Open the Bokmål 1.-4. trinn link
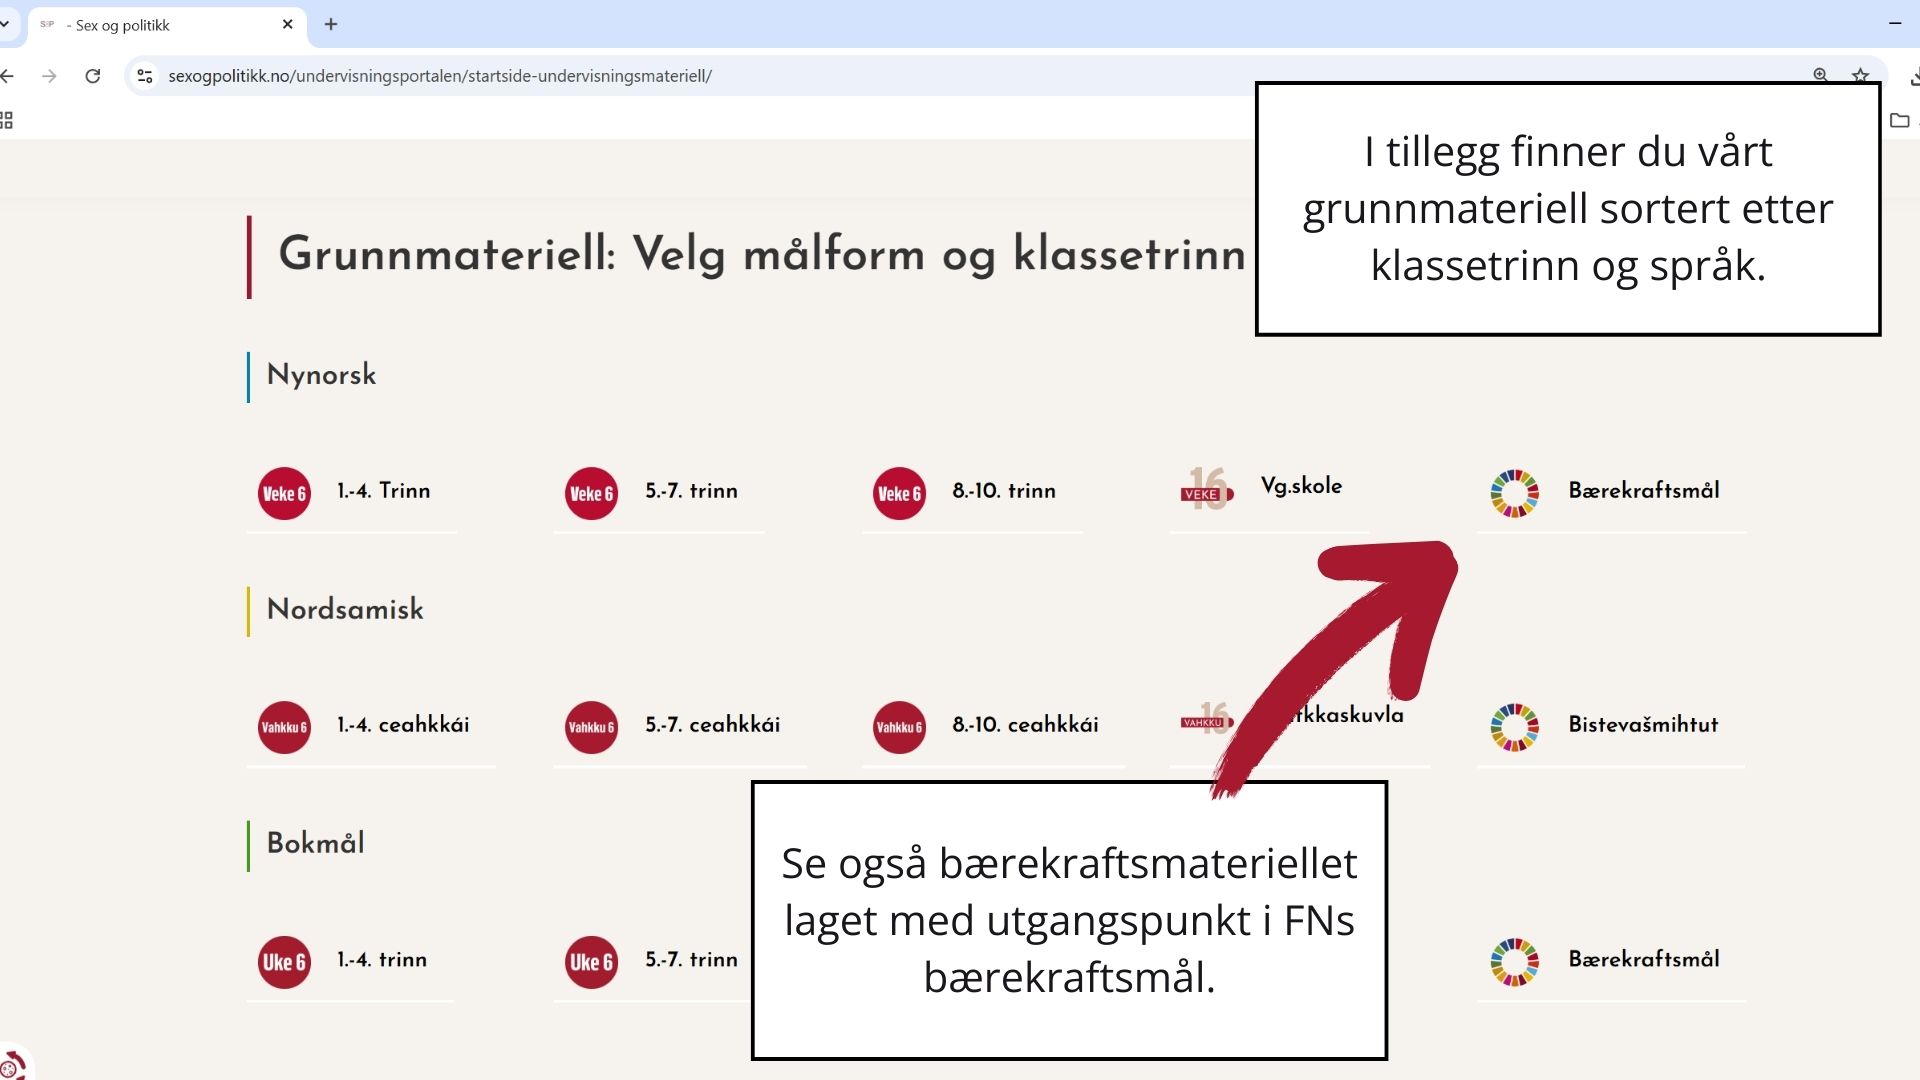Screen dimensions: 1920x1080 pyautogui.click(x=382, y=959)
